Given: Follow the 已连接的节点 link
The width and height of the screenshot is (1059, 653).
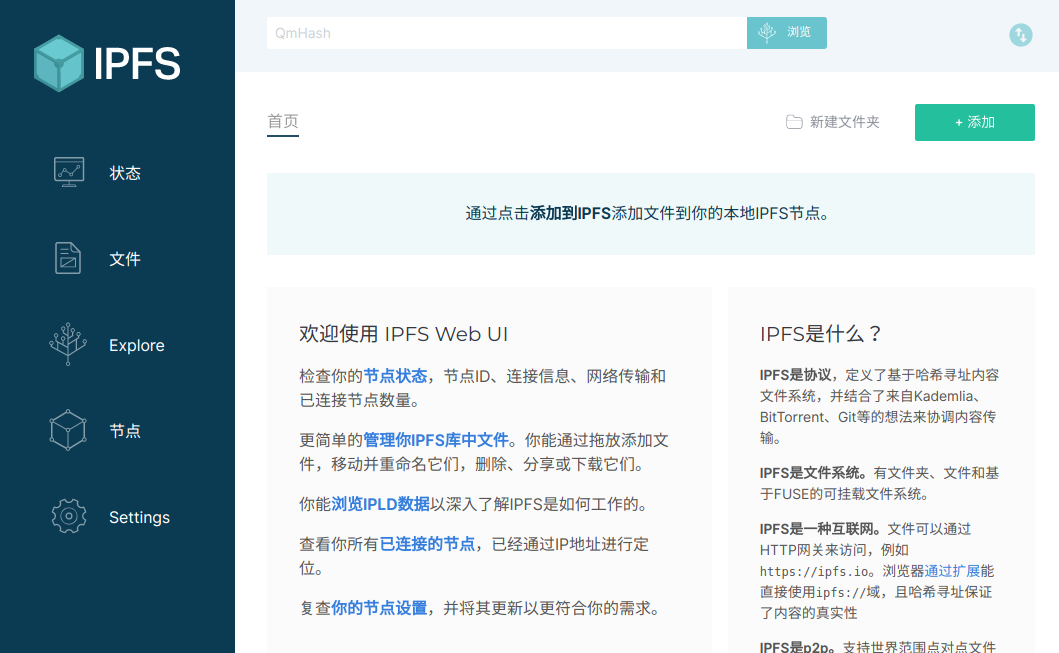Looking at the screenshot, I should point(428,544).
